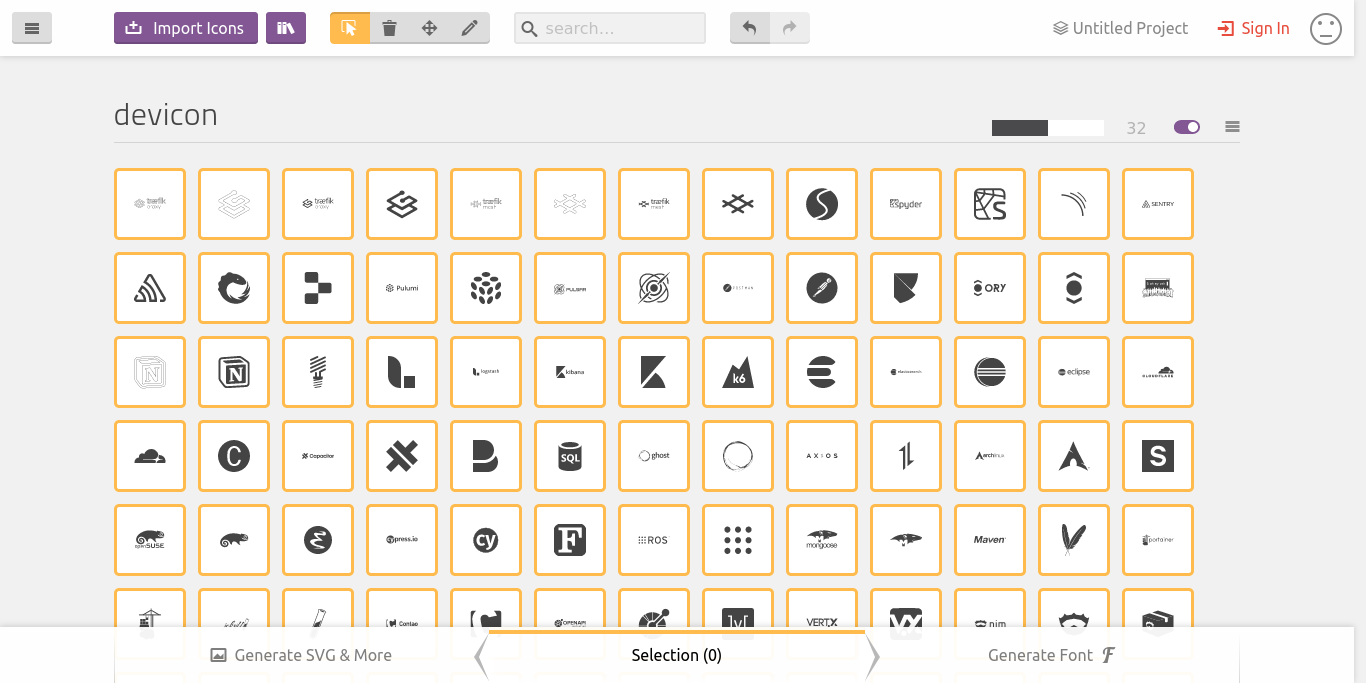Select the square S logo icon
Image resolution: width=1366 pixels, height=683 pixels.
pyautogui.click(x=1158, y=456)
